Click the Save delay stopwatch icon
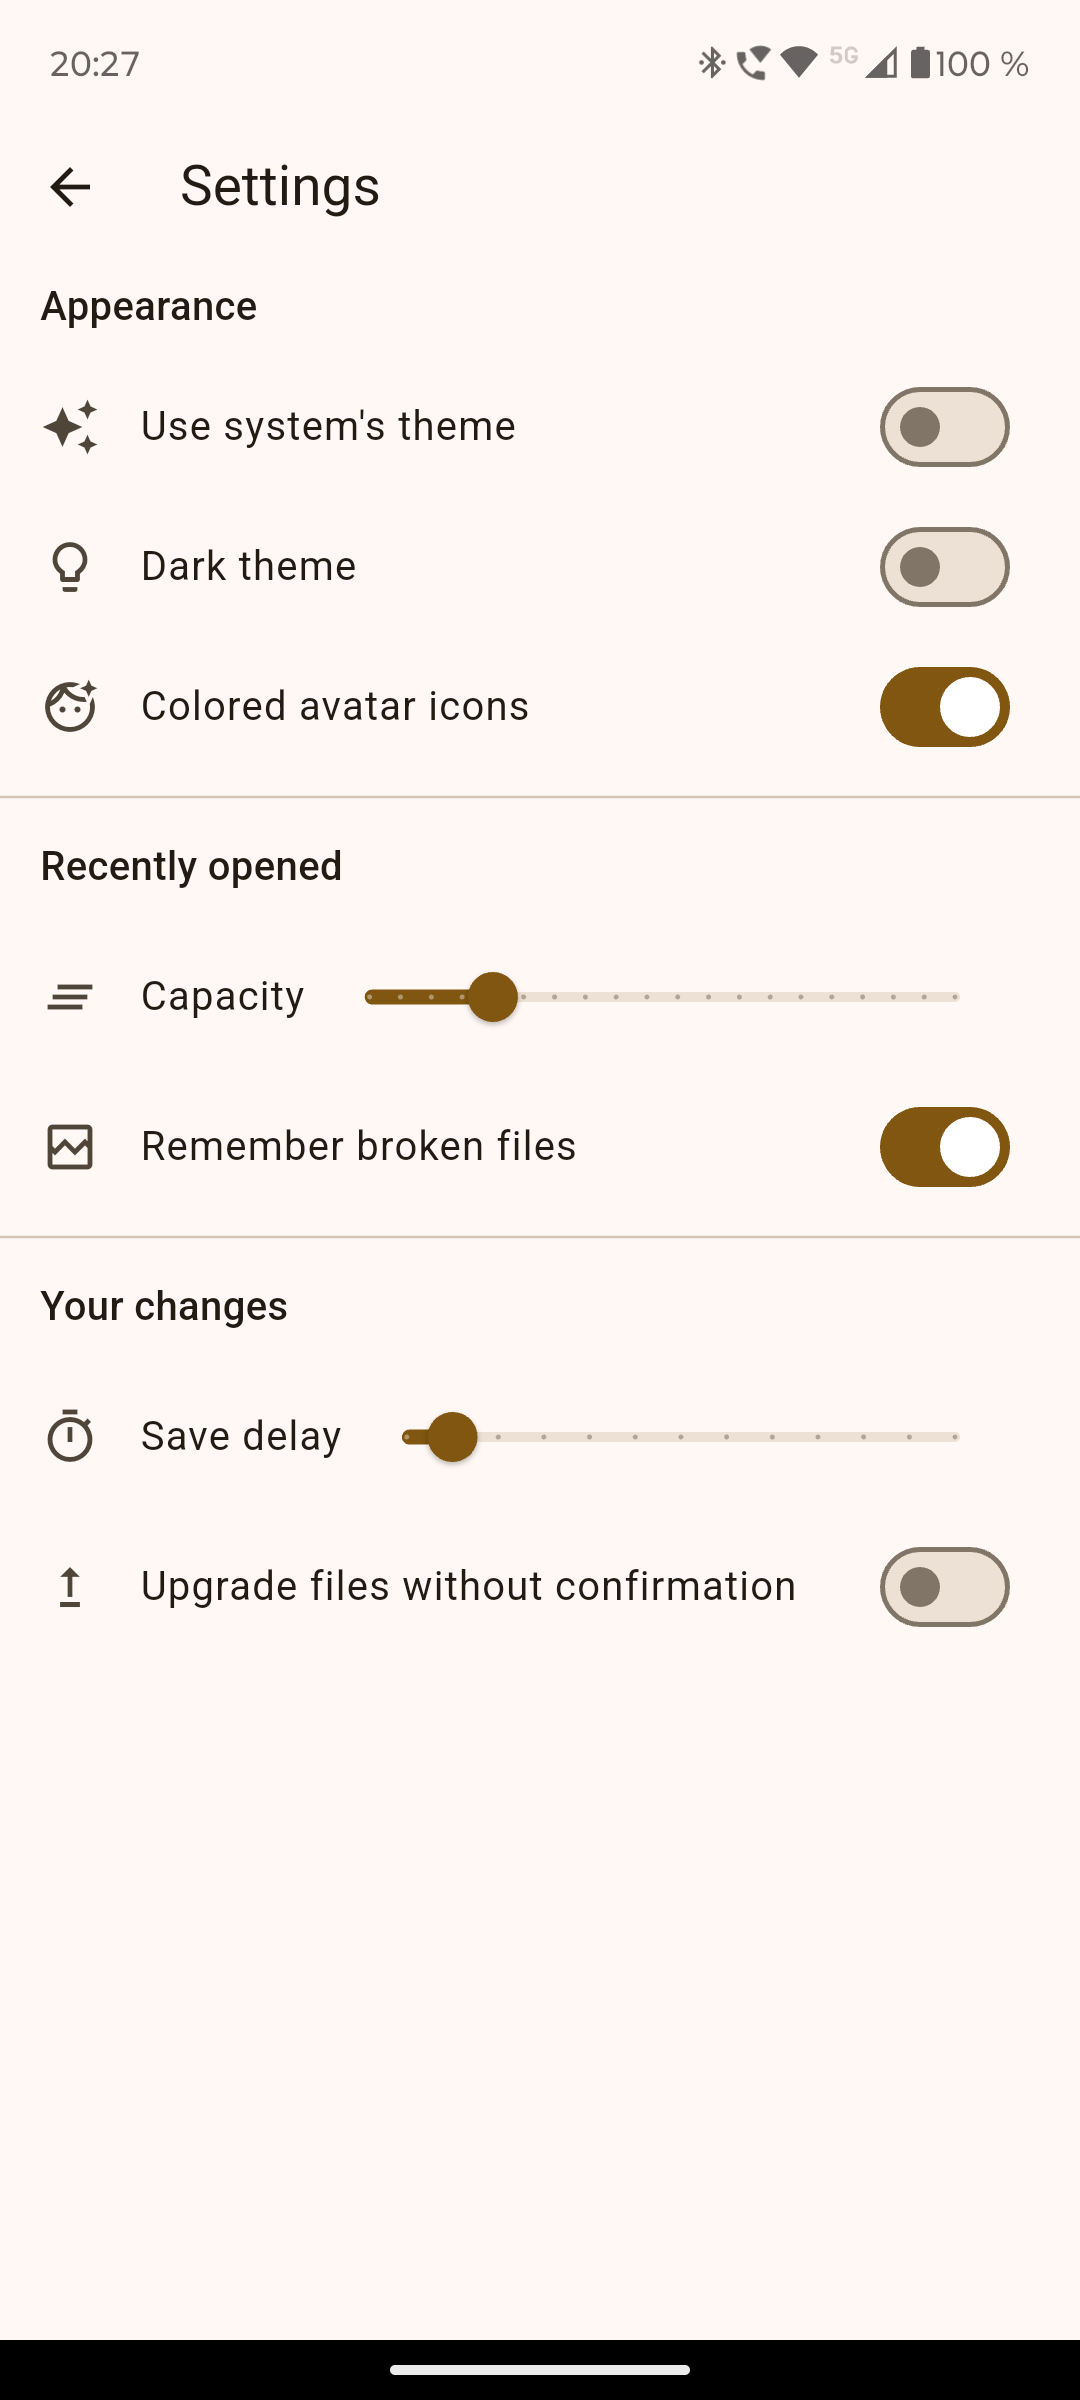Screen dimensions: 1080x2400 click(x=70, y=1436)
